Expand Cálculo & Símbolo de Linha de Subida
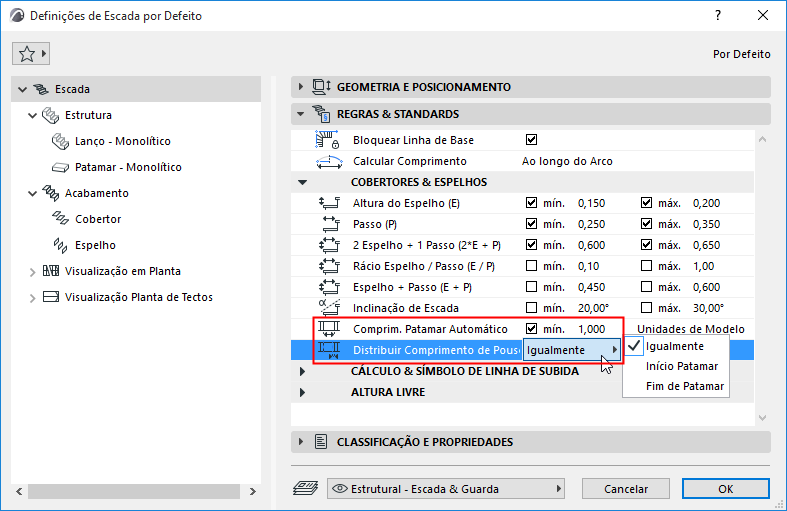 303,371
